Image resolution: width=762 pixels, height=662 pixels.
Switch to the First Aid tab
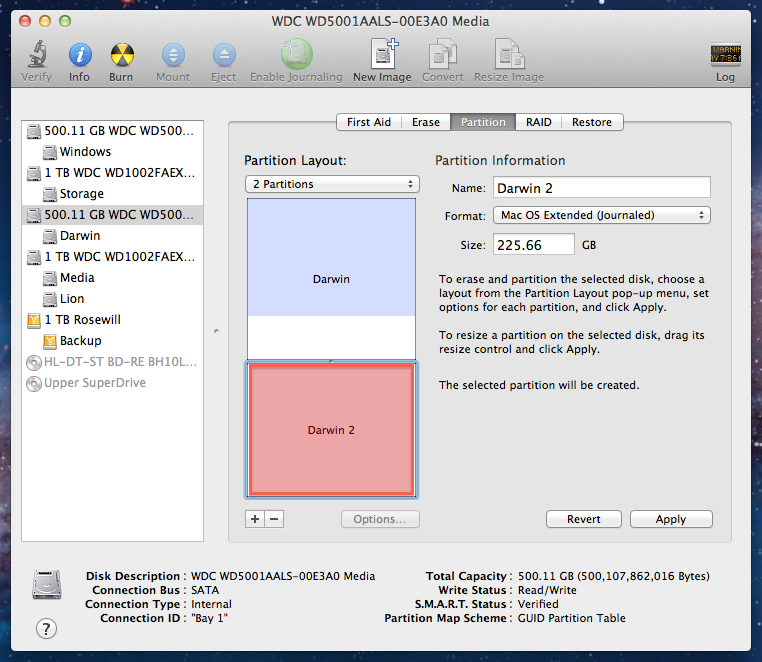point(369,122)
